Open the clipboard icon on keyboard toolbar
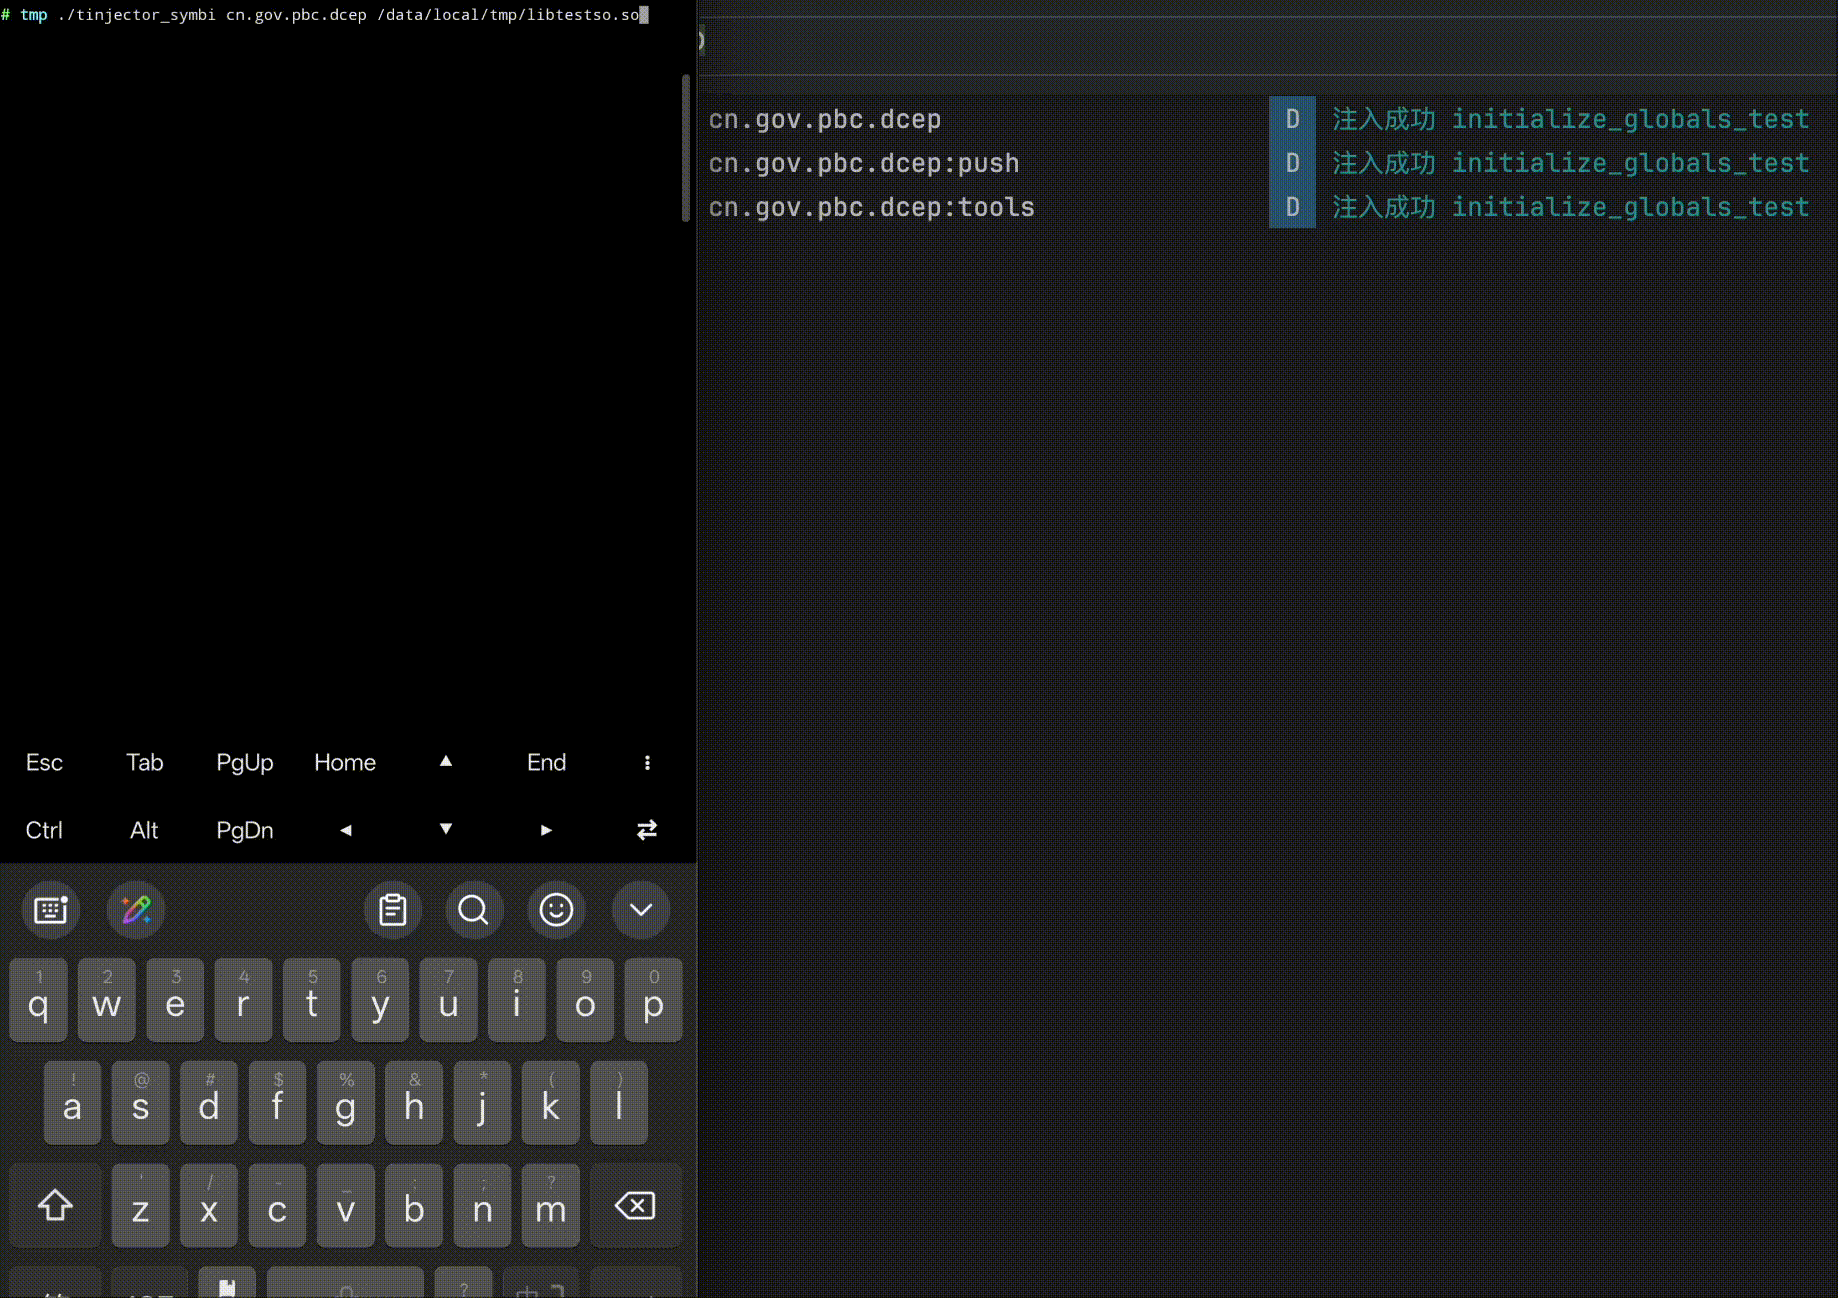This screenshot has width=1838, height=1298. coord(393,910)
